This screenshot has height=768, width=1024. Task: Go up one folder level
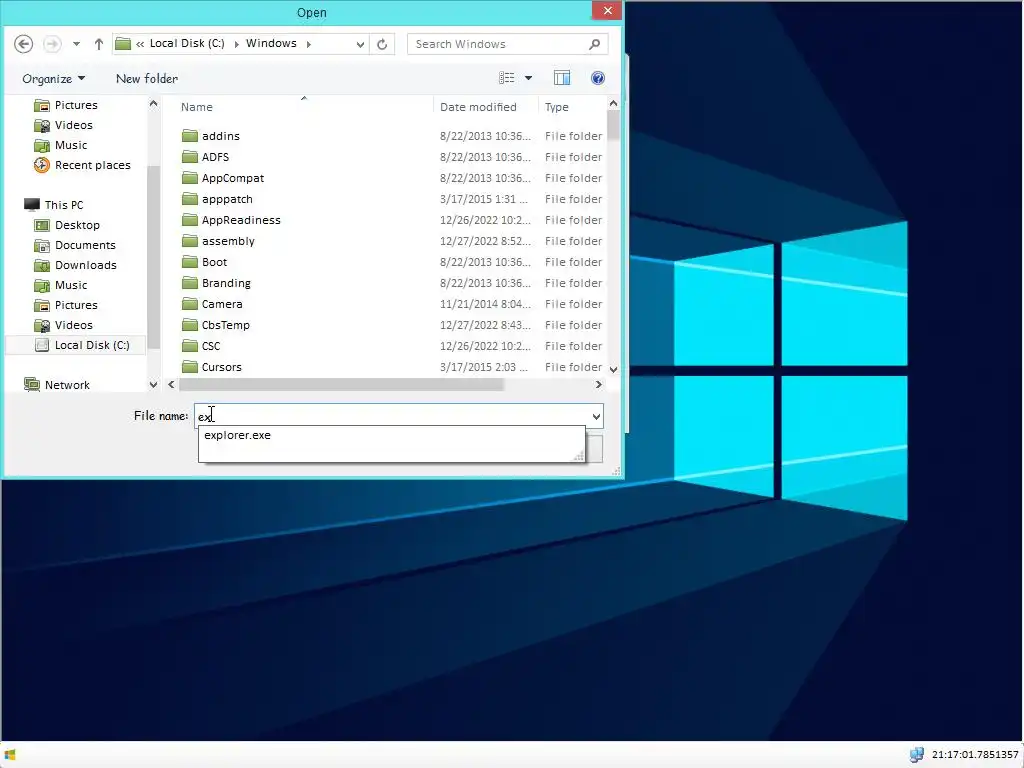click(99, 44)
